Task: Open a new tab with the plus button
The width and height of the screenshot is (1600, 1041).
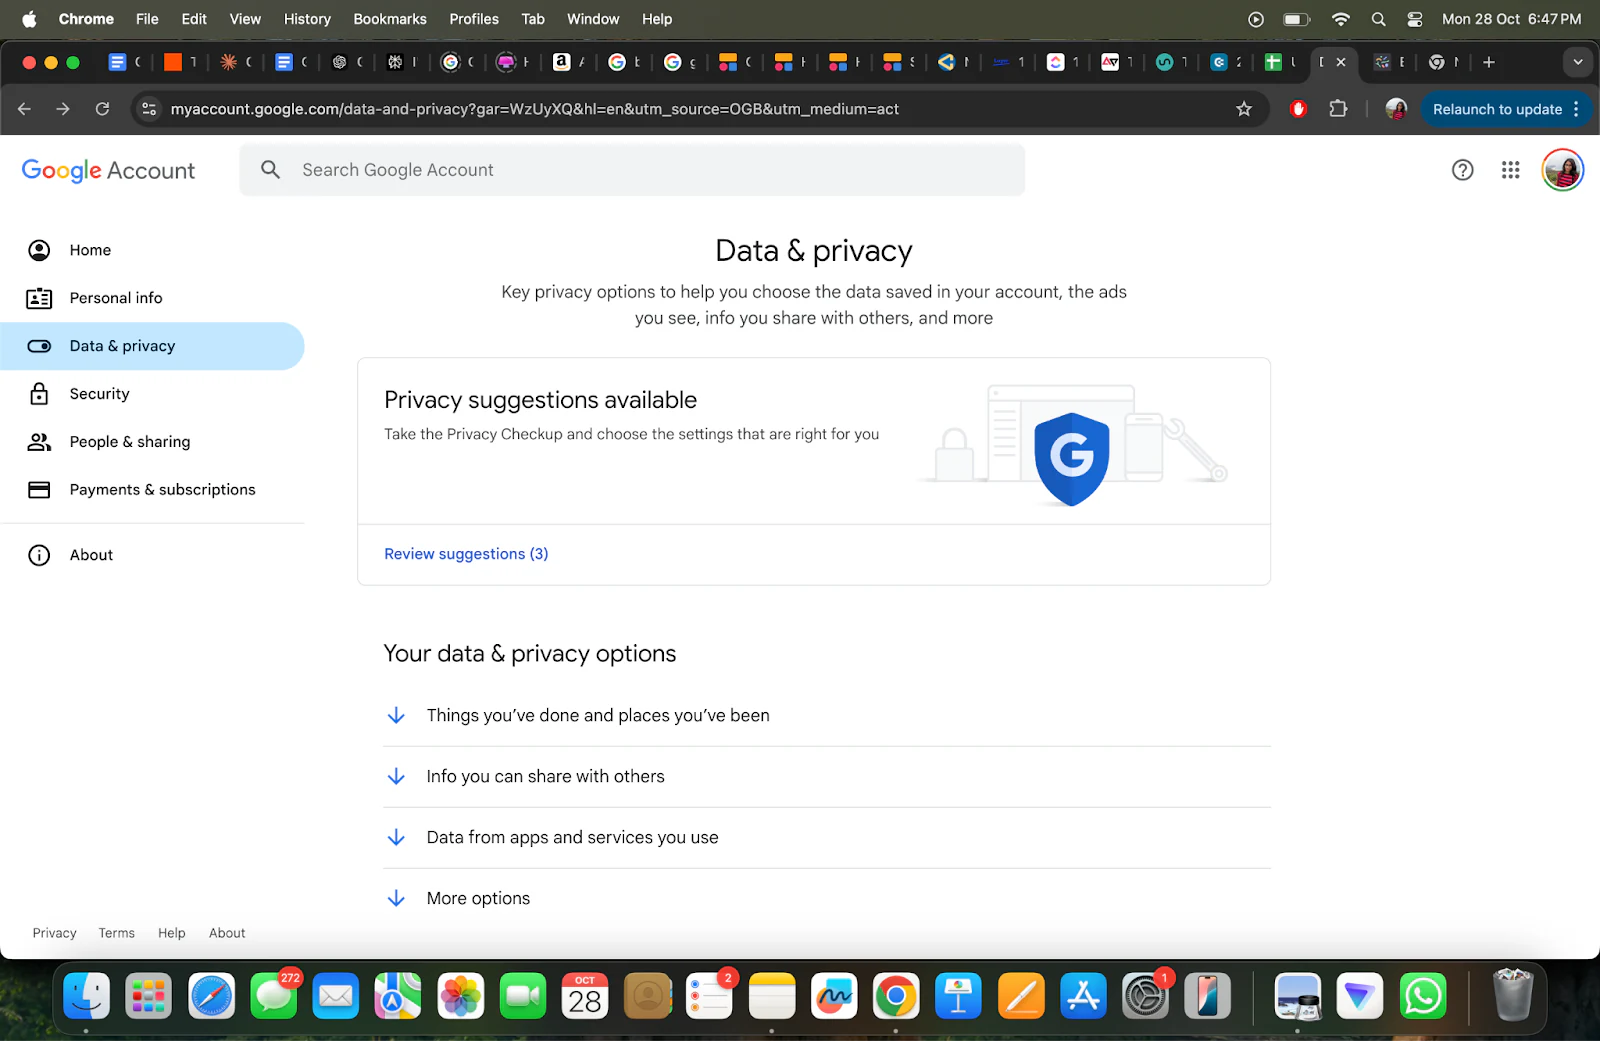Action: pos(1489,62)
